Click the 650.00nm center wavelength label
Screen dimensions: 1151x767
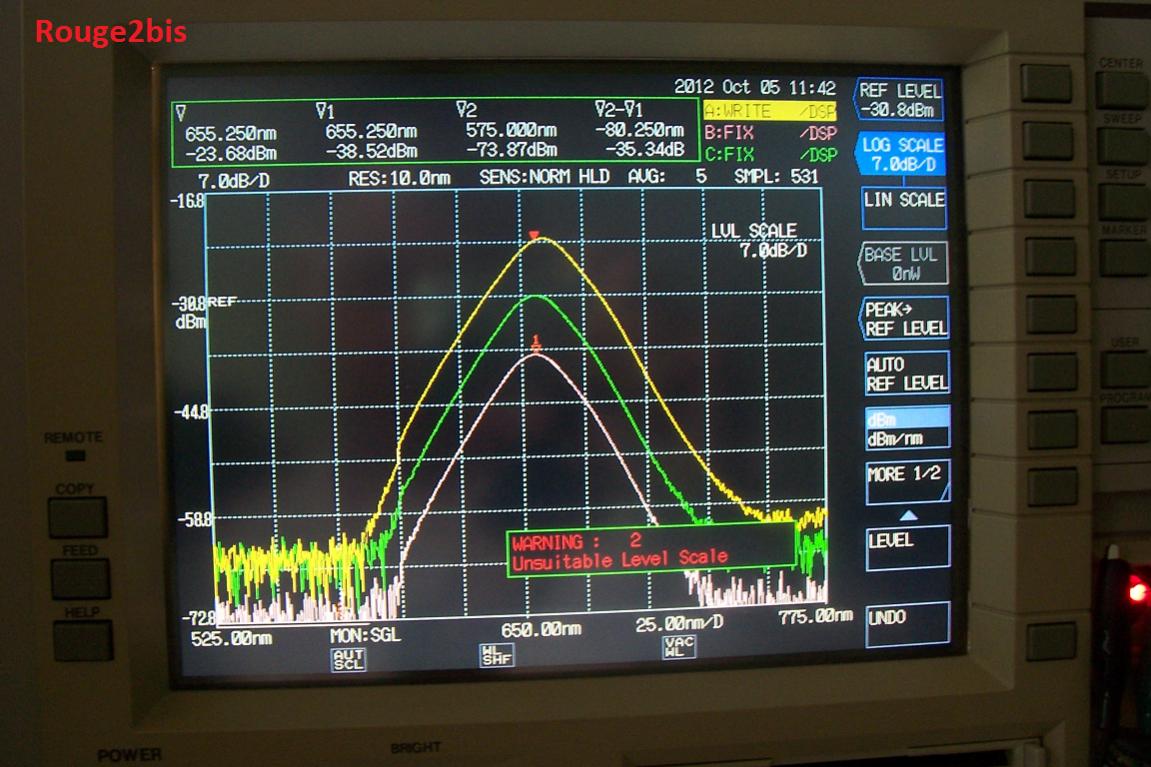pos(541,630)
